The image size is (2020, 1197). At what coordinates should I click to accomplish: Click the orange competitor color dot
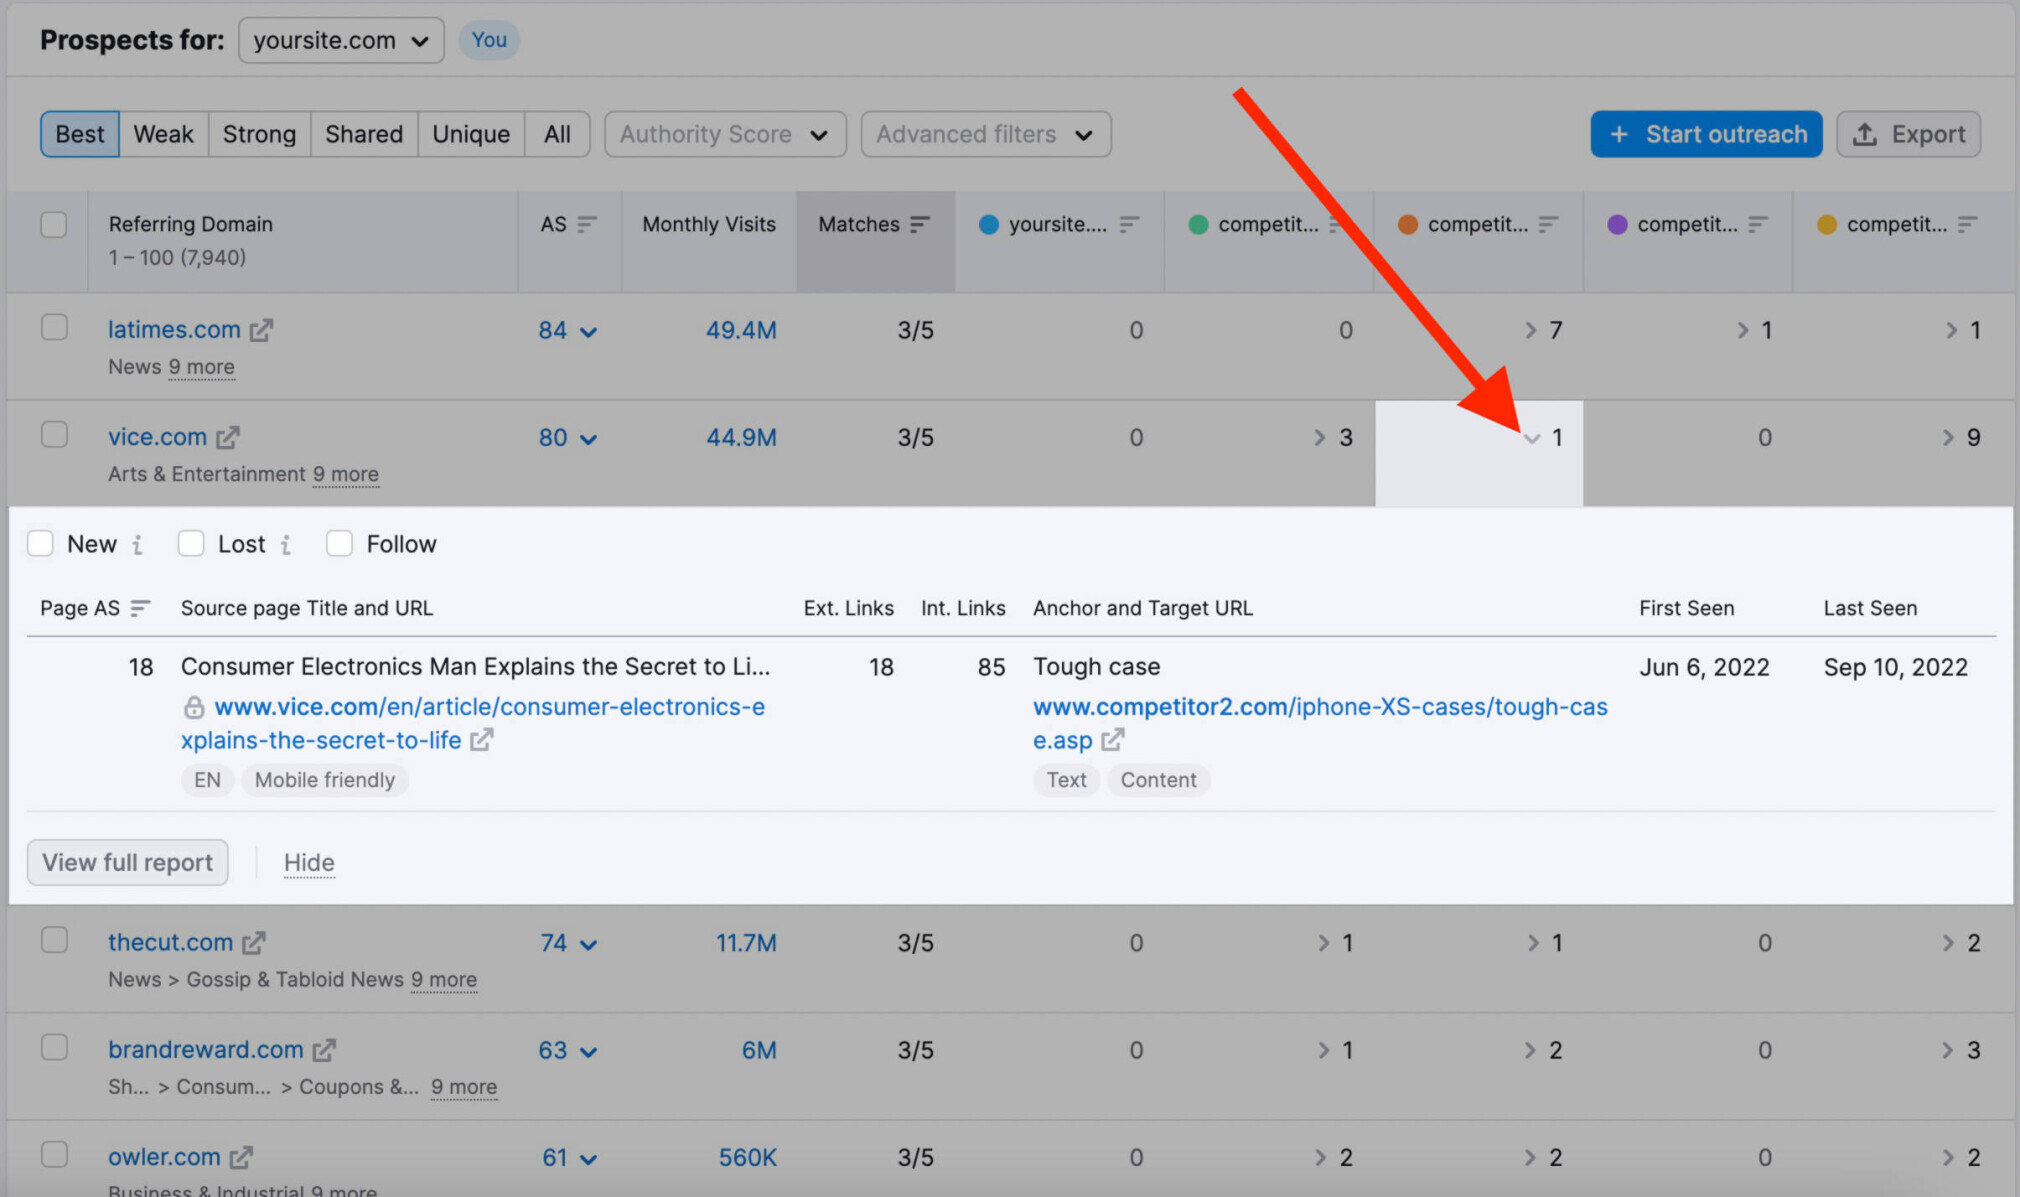coord(1408,224)
